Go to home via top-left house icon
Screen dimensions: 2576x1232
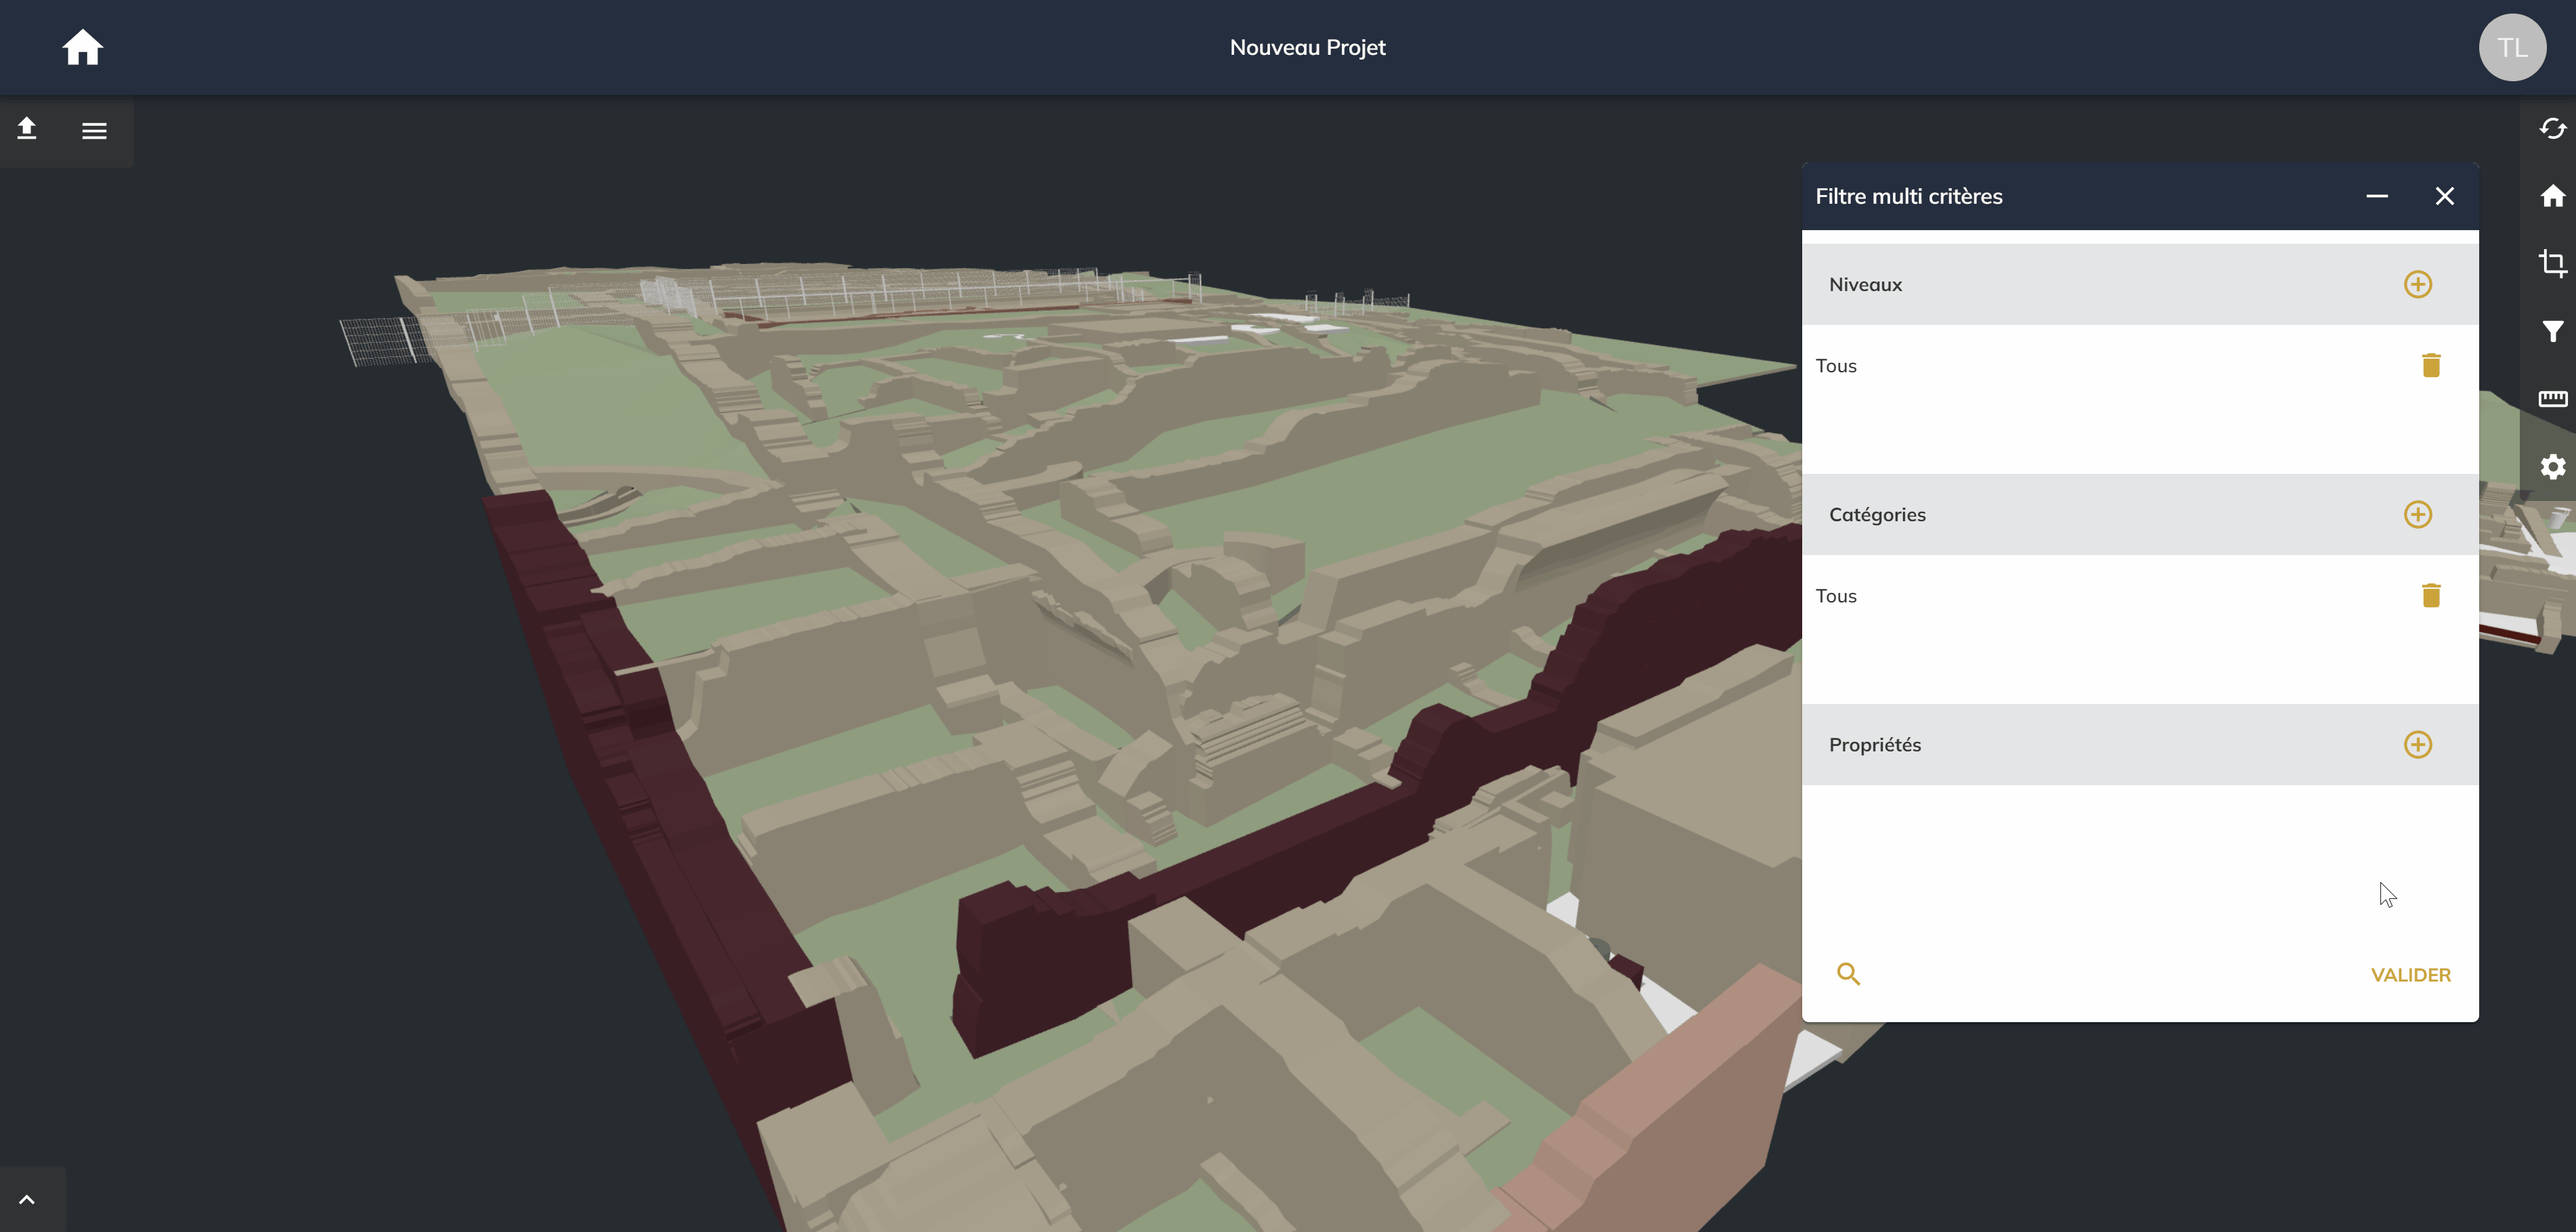pyautogui.click(x=82, y=47)
